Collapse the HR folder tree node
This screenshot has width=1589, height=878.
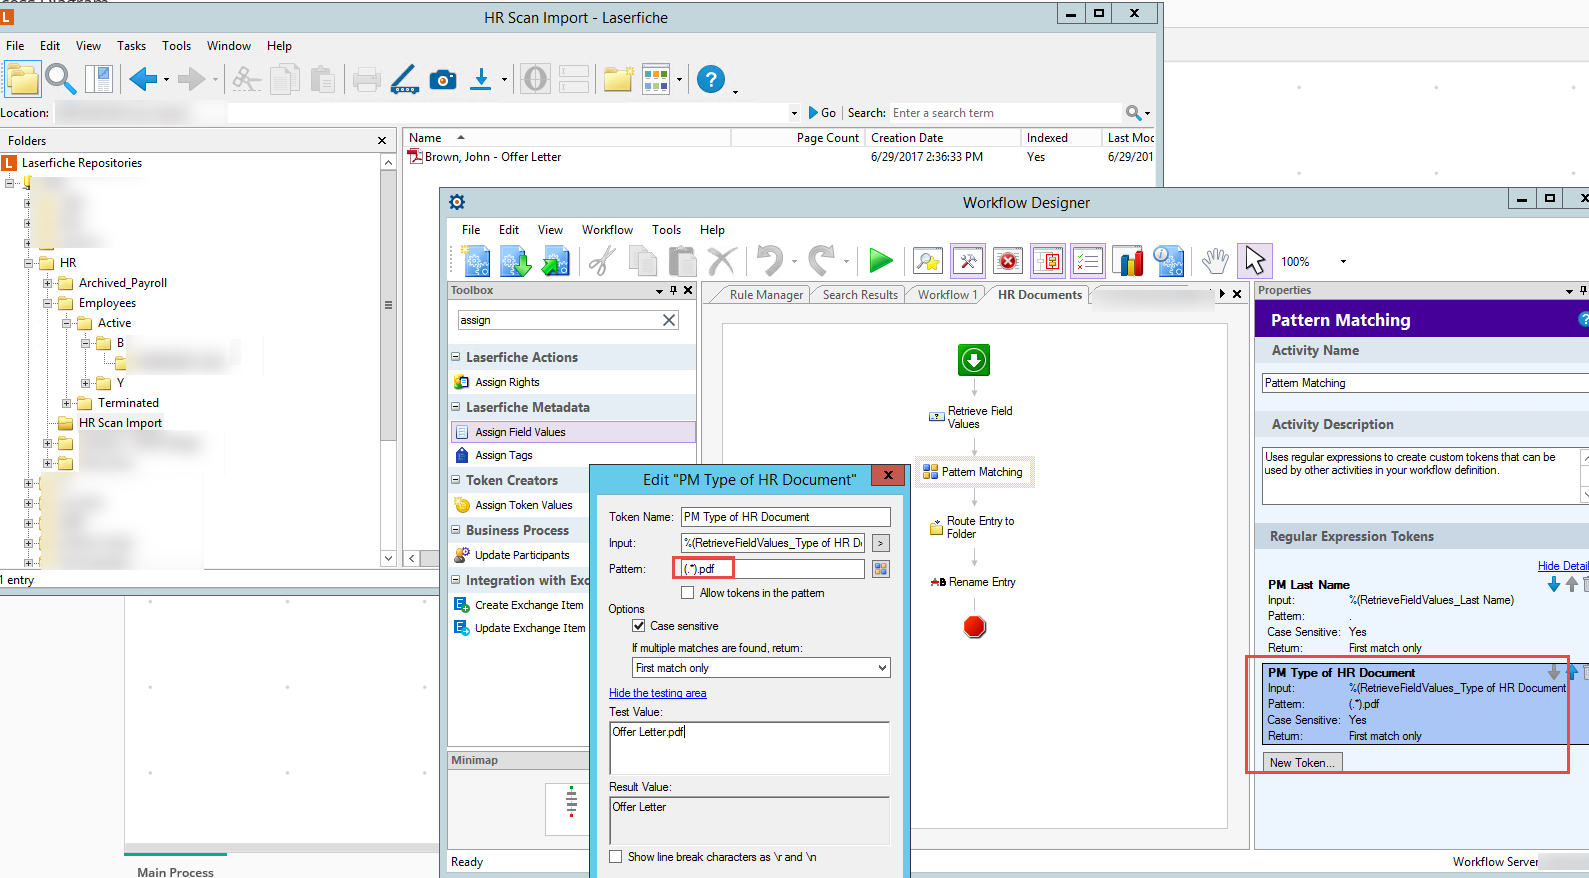28,263
